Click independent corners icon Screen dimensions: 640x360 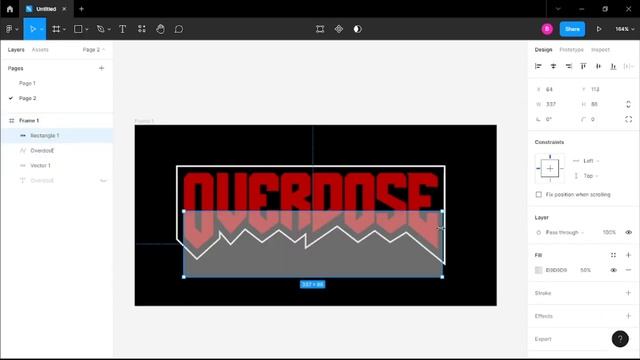click(628, 119)
